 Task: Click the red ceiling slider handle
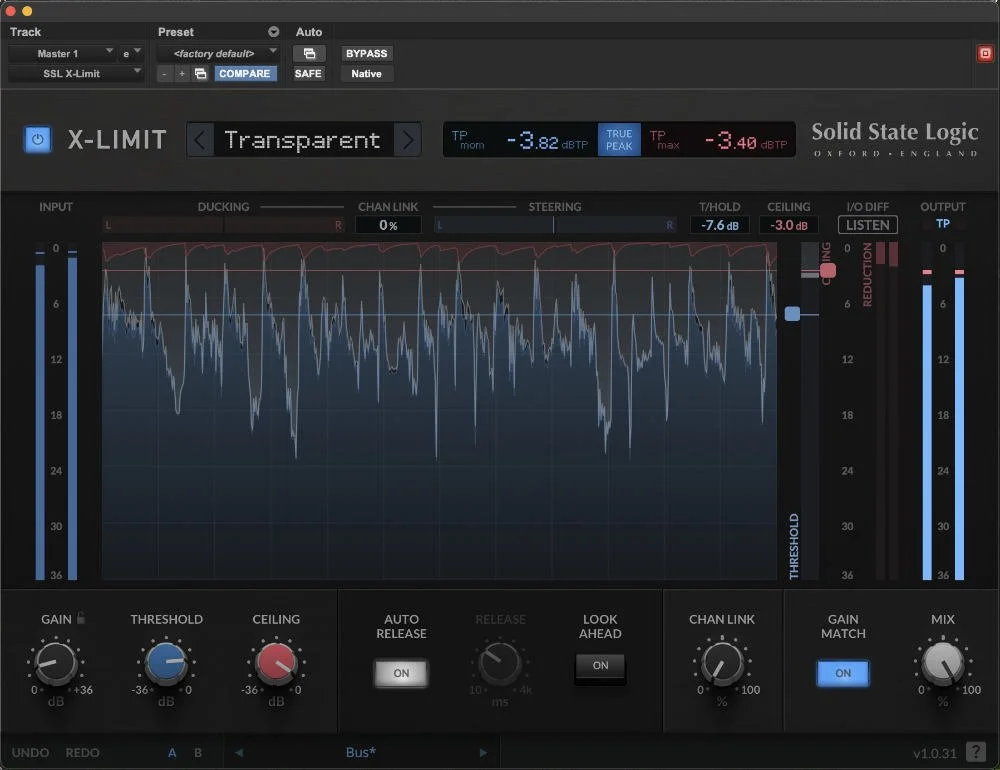coord(828,270)
